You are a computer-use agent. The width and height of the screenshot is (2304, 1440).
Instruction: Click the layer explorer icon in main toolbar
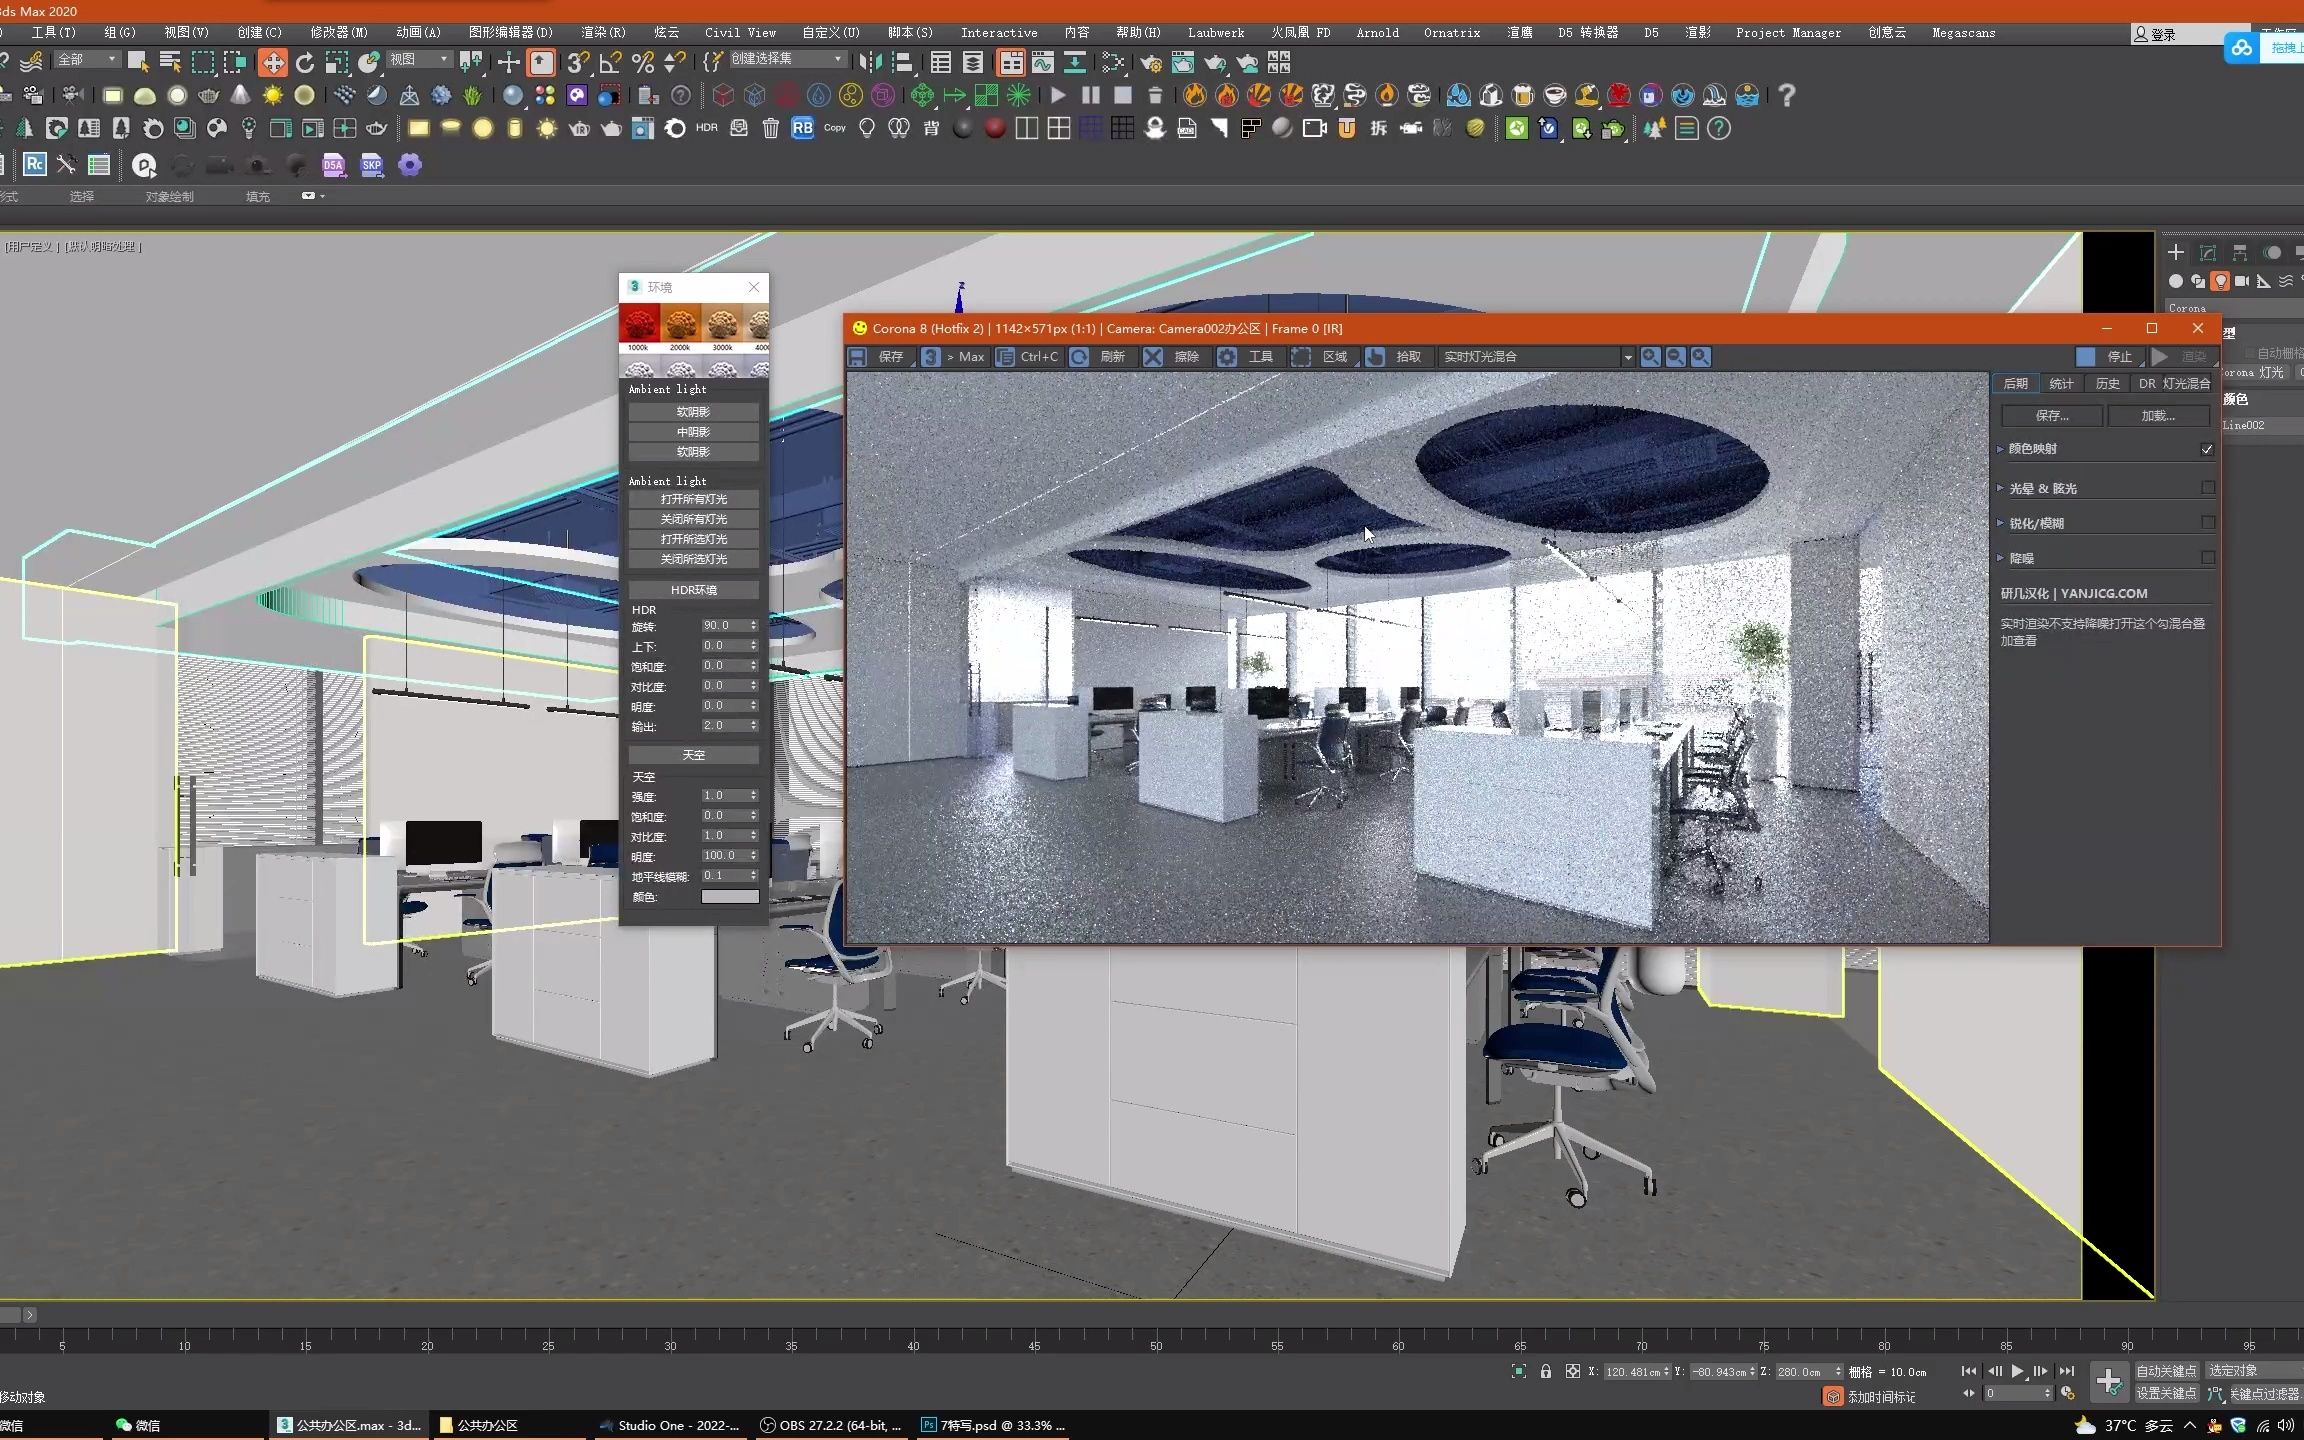click(x=973, y=62)
